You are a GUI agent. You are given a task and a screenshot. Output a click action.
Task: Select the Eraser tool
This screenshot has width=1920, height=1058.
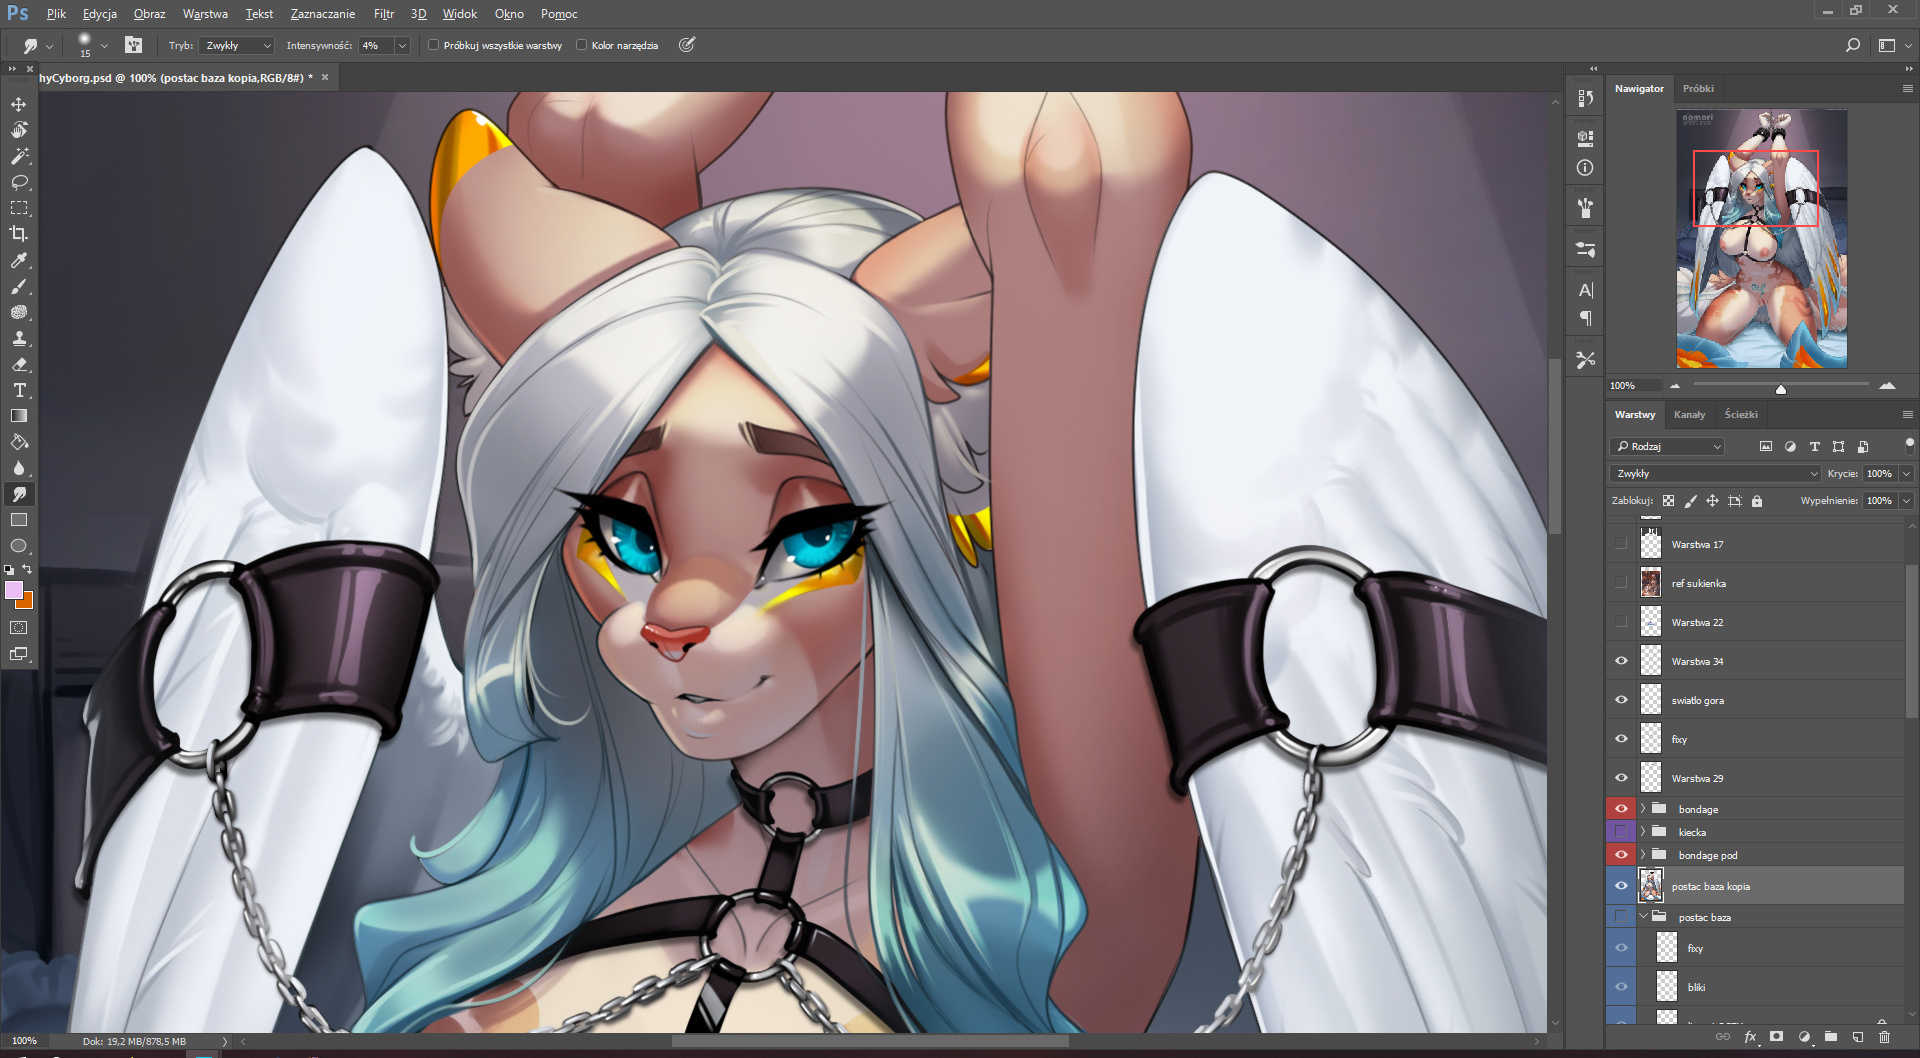pos(19,364)
